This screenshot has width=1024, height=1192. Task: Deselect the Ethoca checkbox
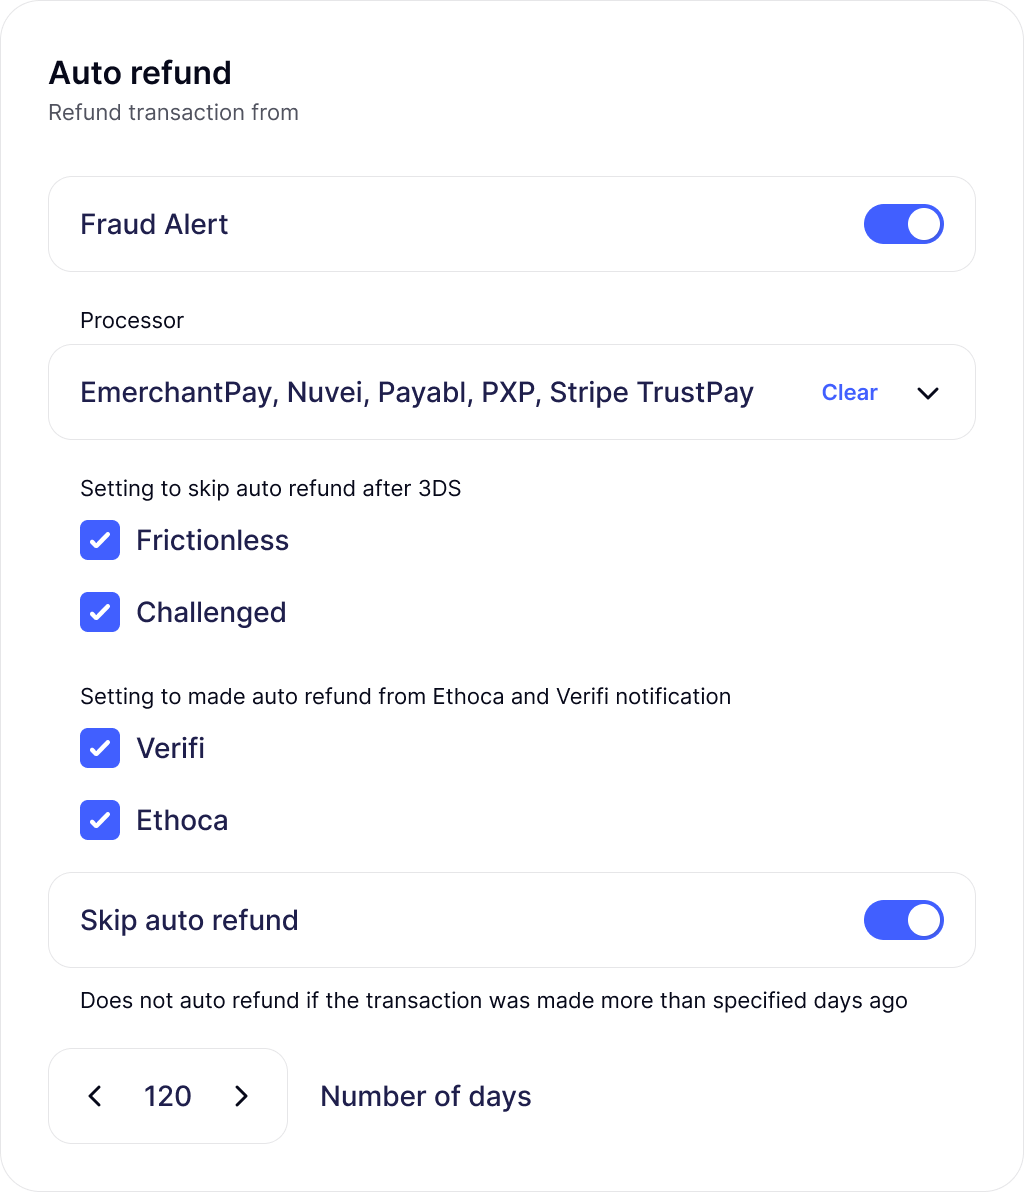click(100, 820)
